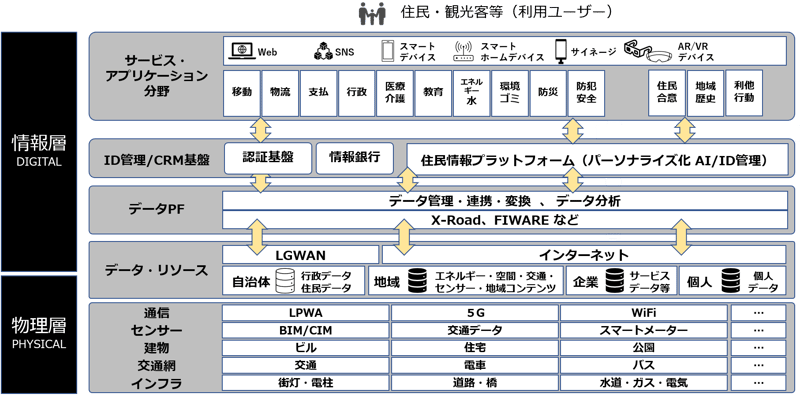Click the ID管理/CRM基盤 label
The image size is (800, 401).
point(157,160)
